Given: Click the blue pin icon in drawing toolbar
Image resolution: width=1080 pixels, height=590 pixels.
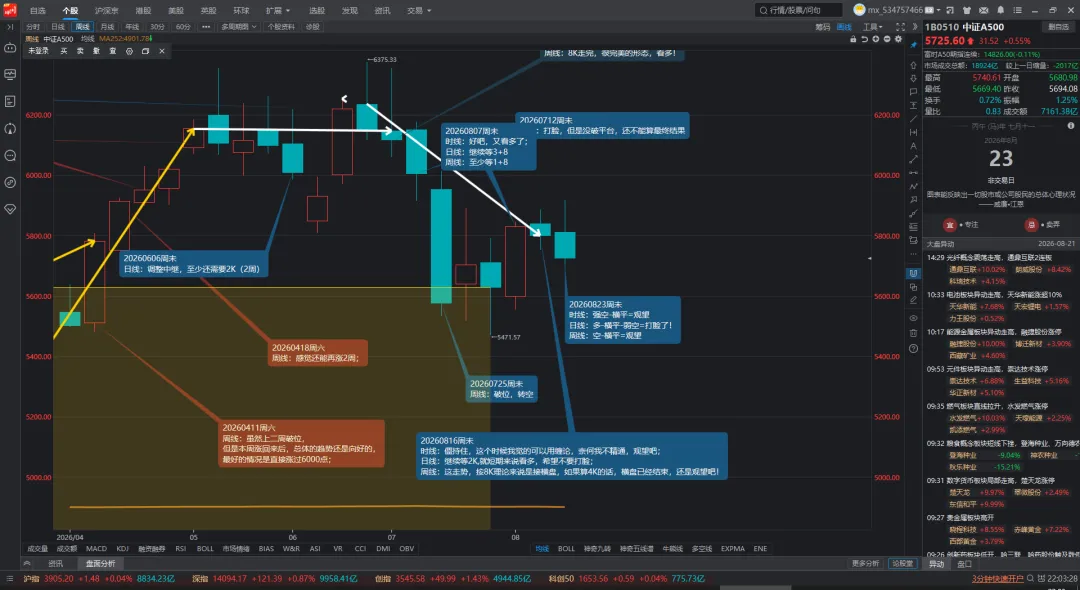Looking at the screenshot, I should 913,45.
